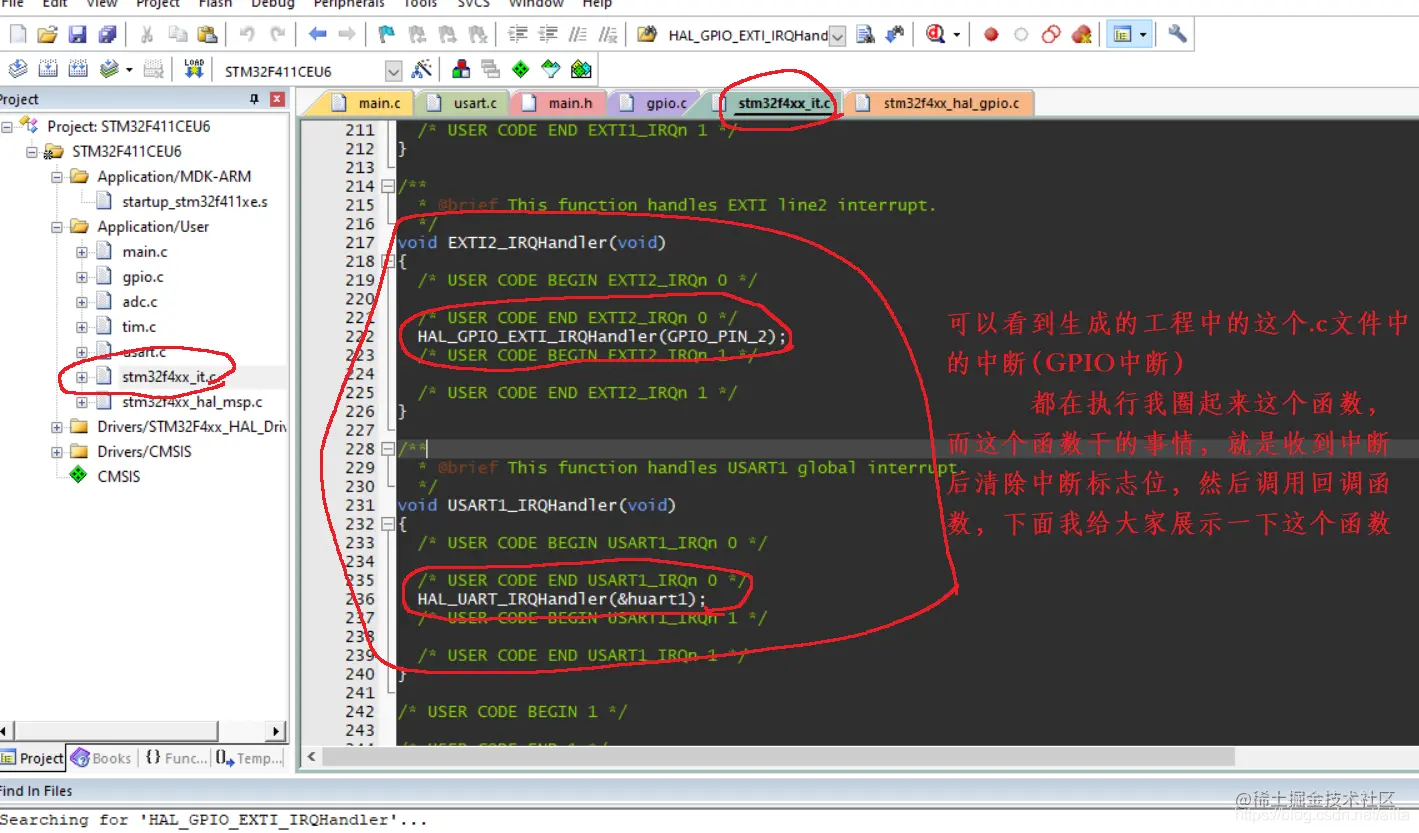Save the current file with the floppy icon
1419x833 pixels.
coord(77,35)
